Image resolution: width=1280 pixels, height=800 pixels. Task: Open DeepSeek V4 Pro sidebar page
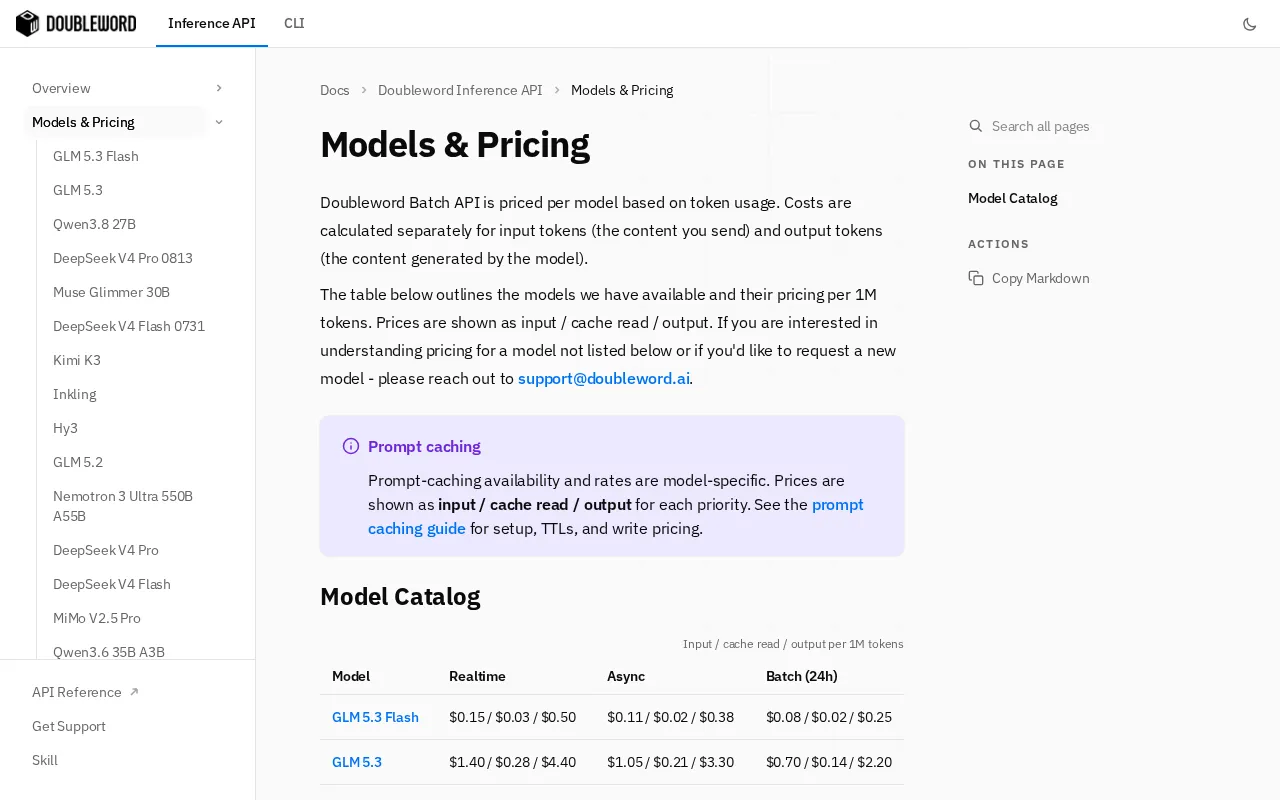[x=106, y=550]
